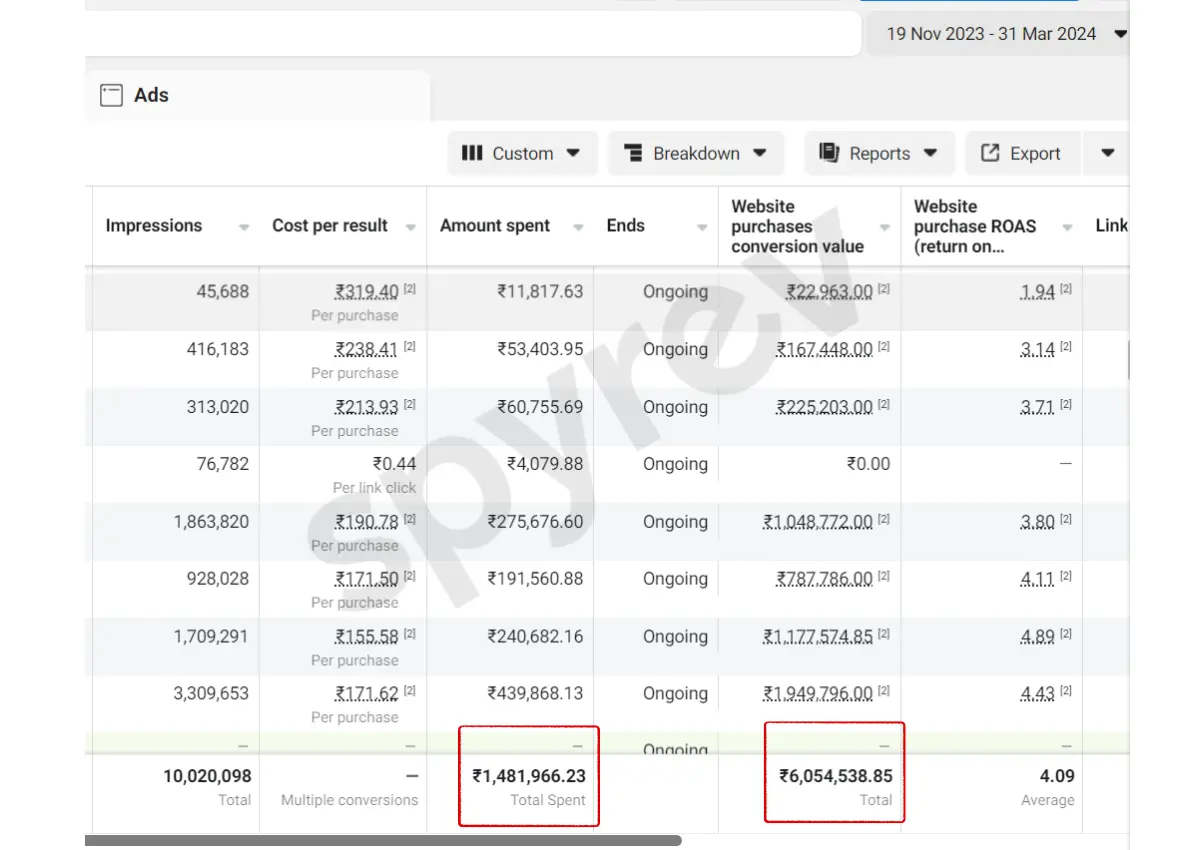Click the ₹1,048,772.00 conversion value link
Viewport: 1200px width, 850px height.
point(818,522)
